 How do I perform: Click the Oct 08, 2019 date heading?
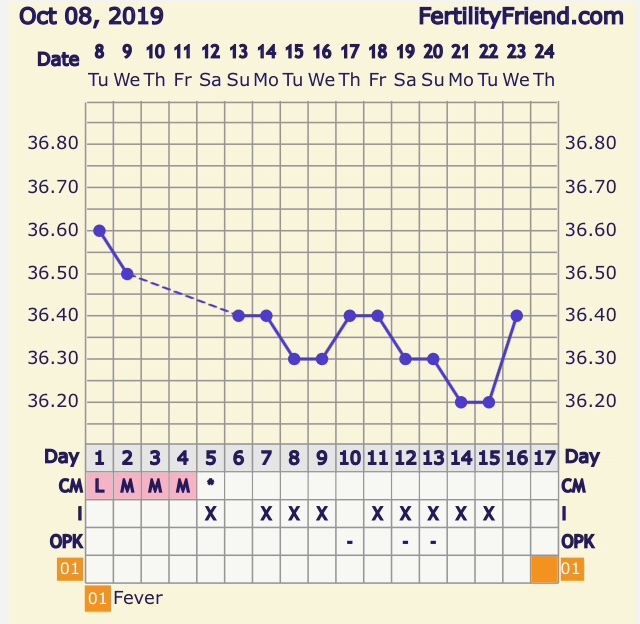tap(92, 16)
